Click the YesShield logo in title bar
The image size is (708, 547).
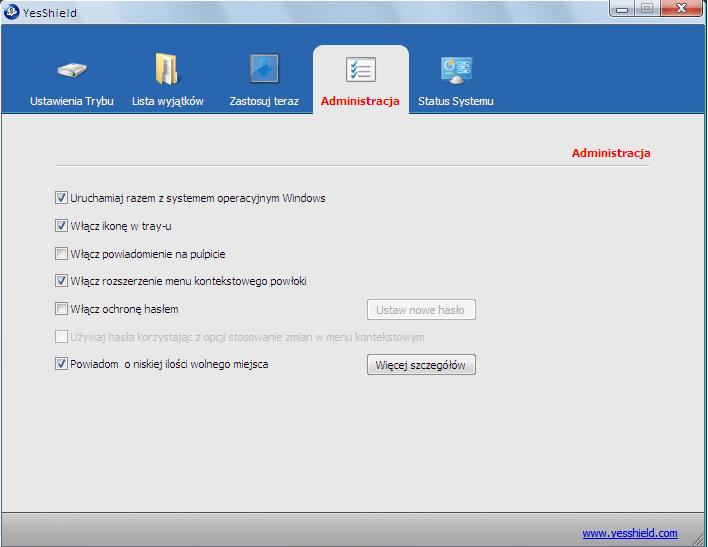click(x=11, y=12)
